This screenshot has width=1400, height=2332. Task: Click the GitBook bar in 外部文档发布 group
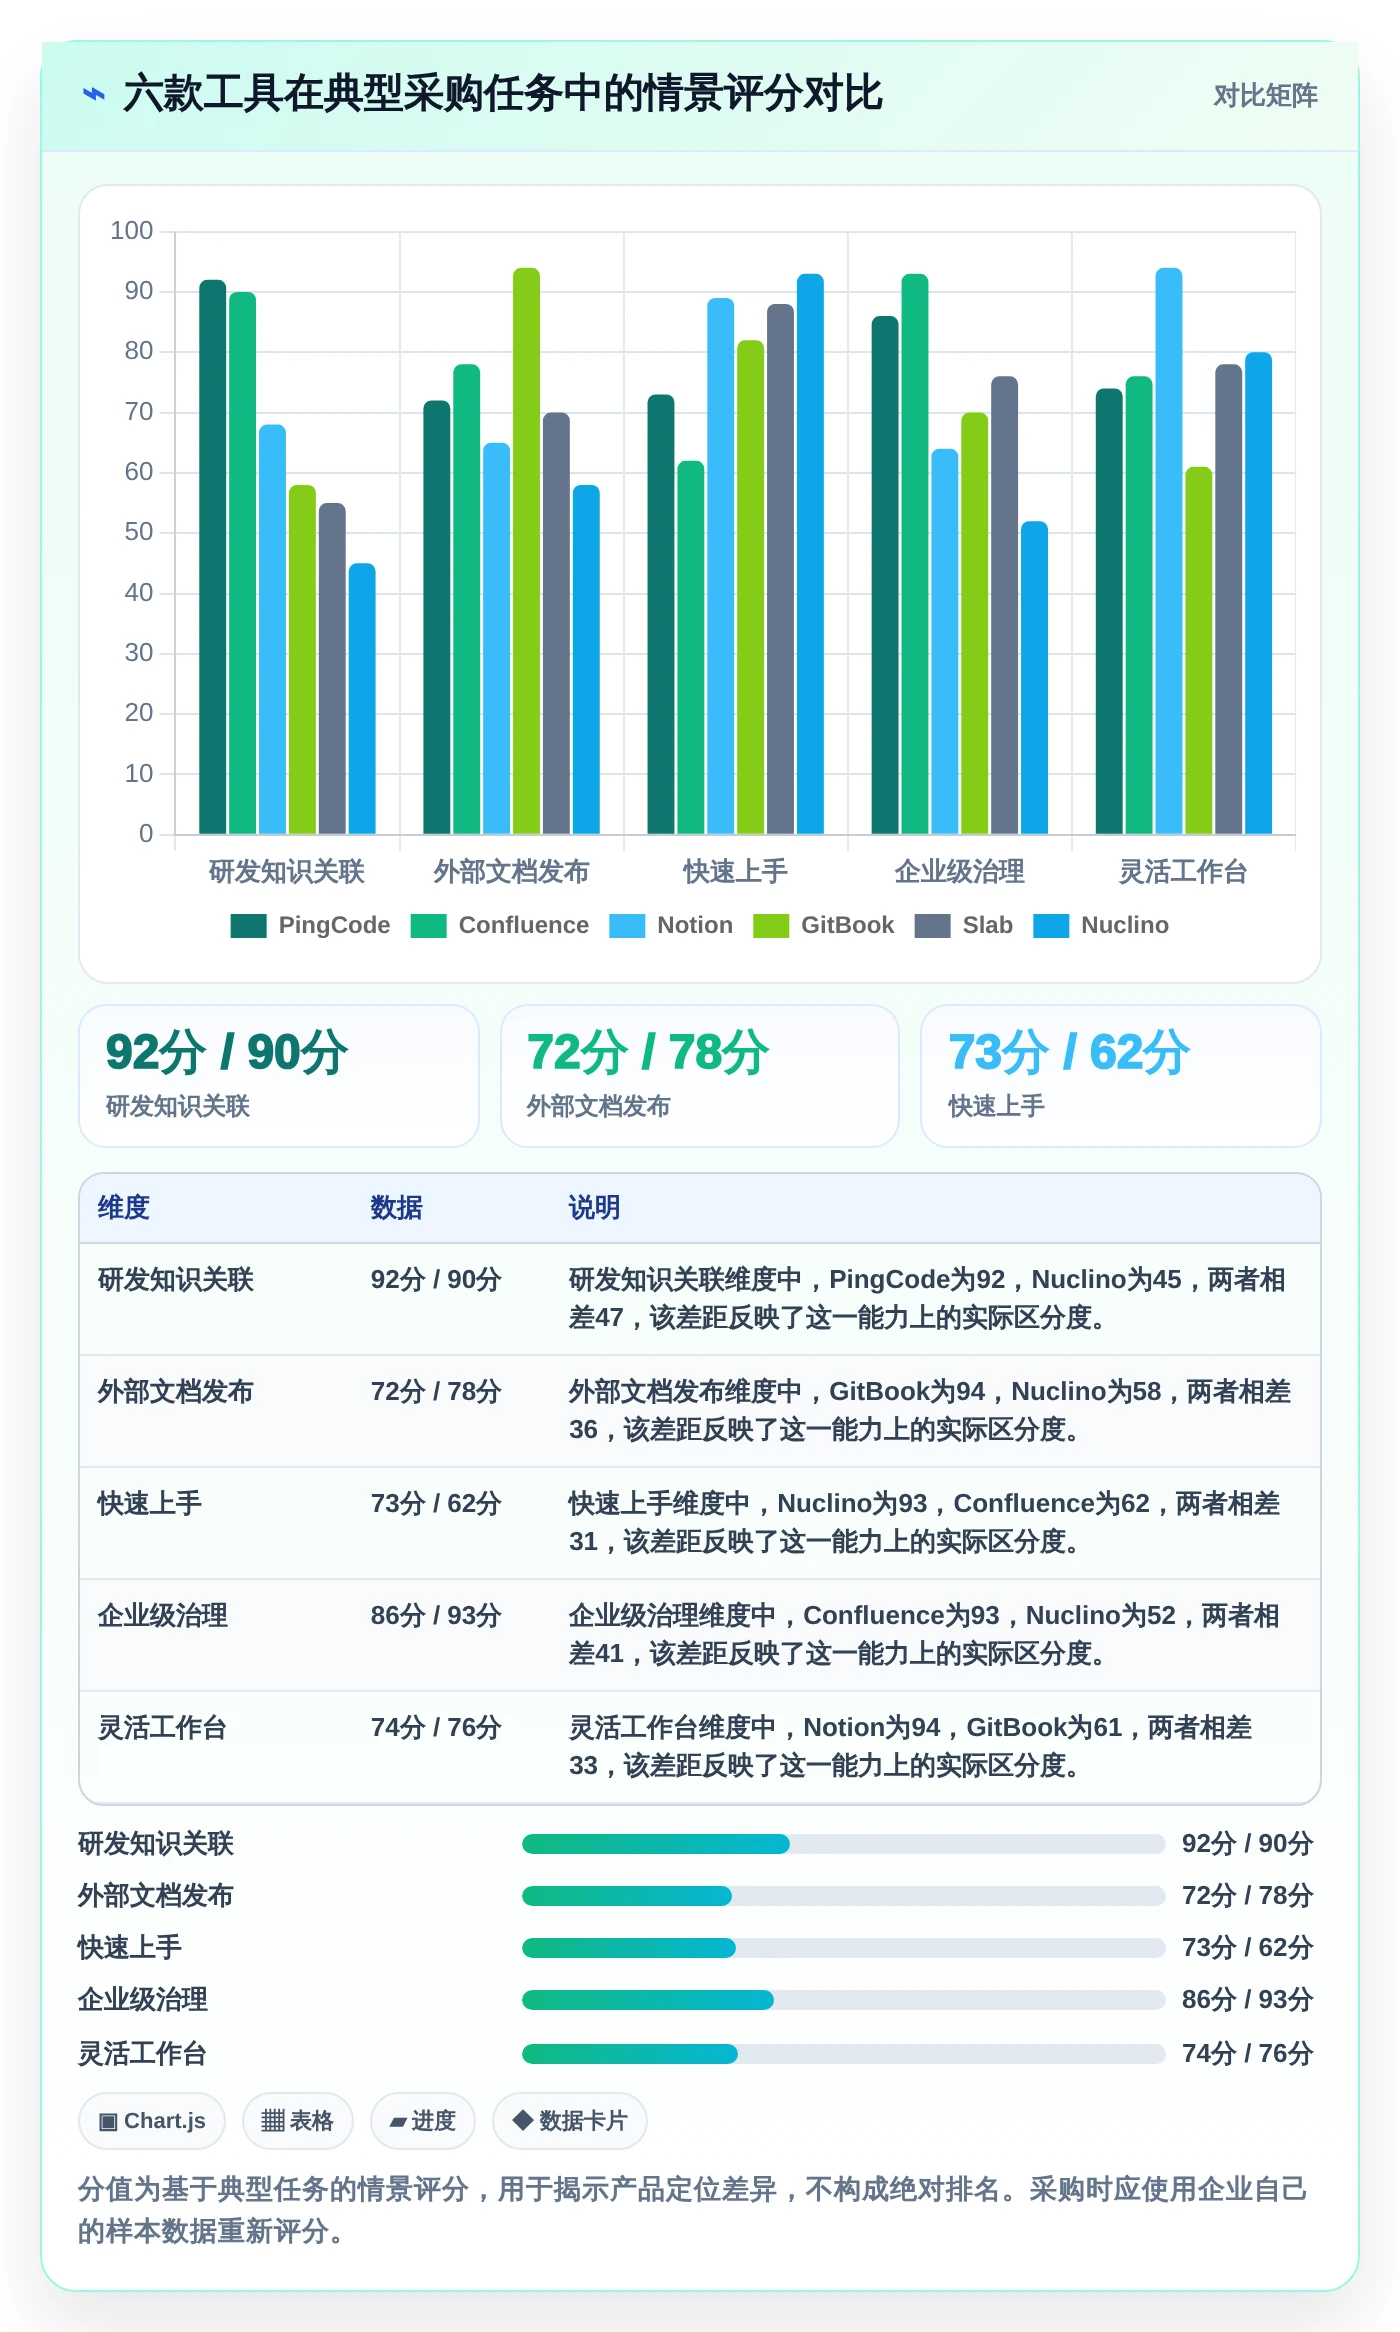(526, 551)
